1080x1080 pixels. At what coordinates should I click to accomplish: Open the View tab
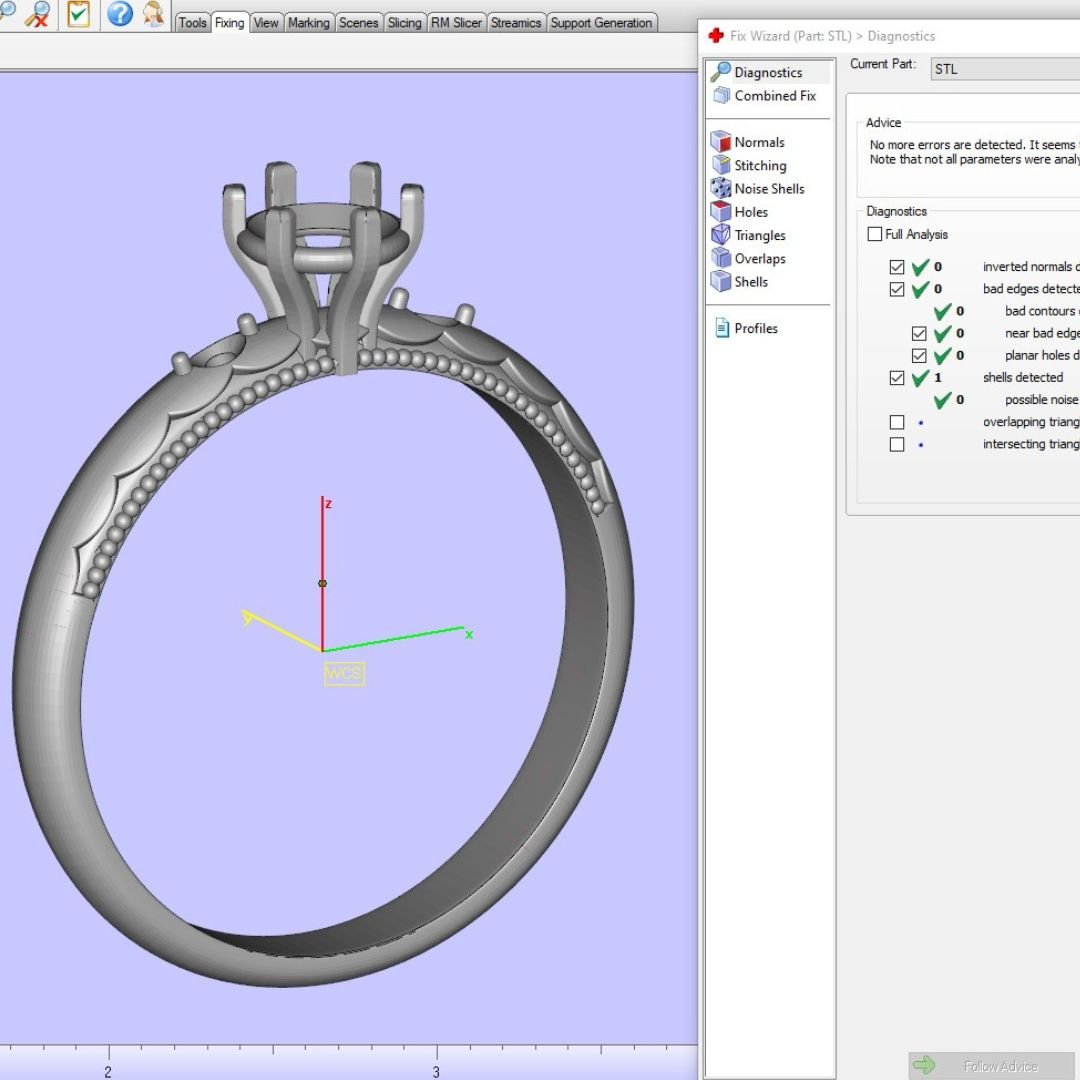pyautogui.click(x=266, y=23)
